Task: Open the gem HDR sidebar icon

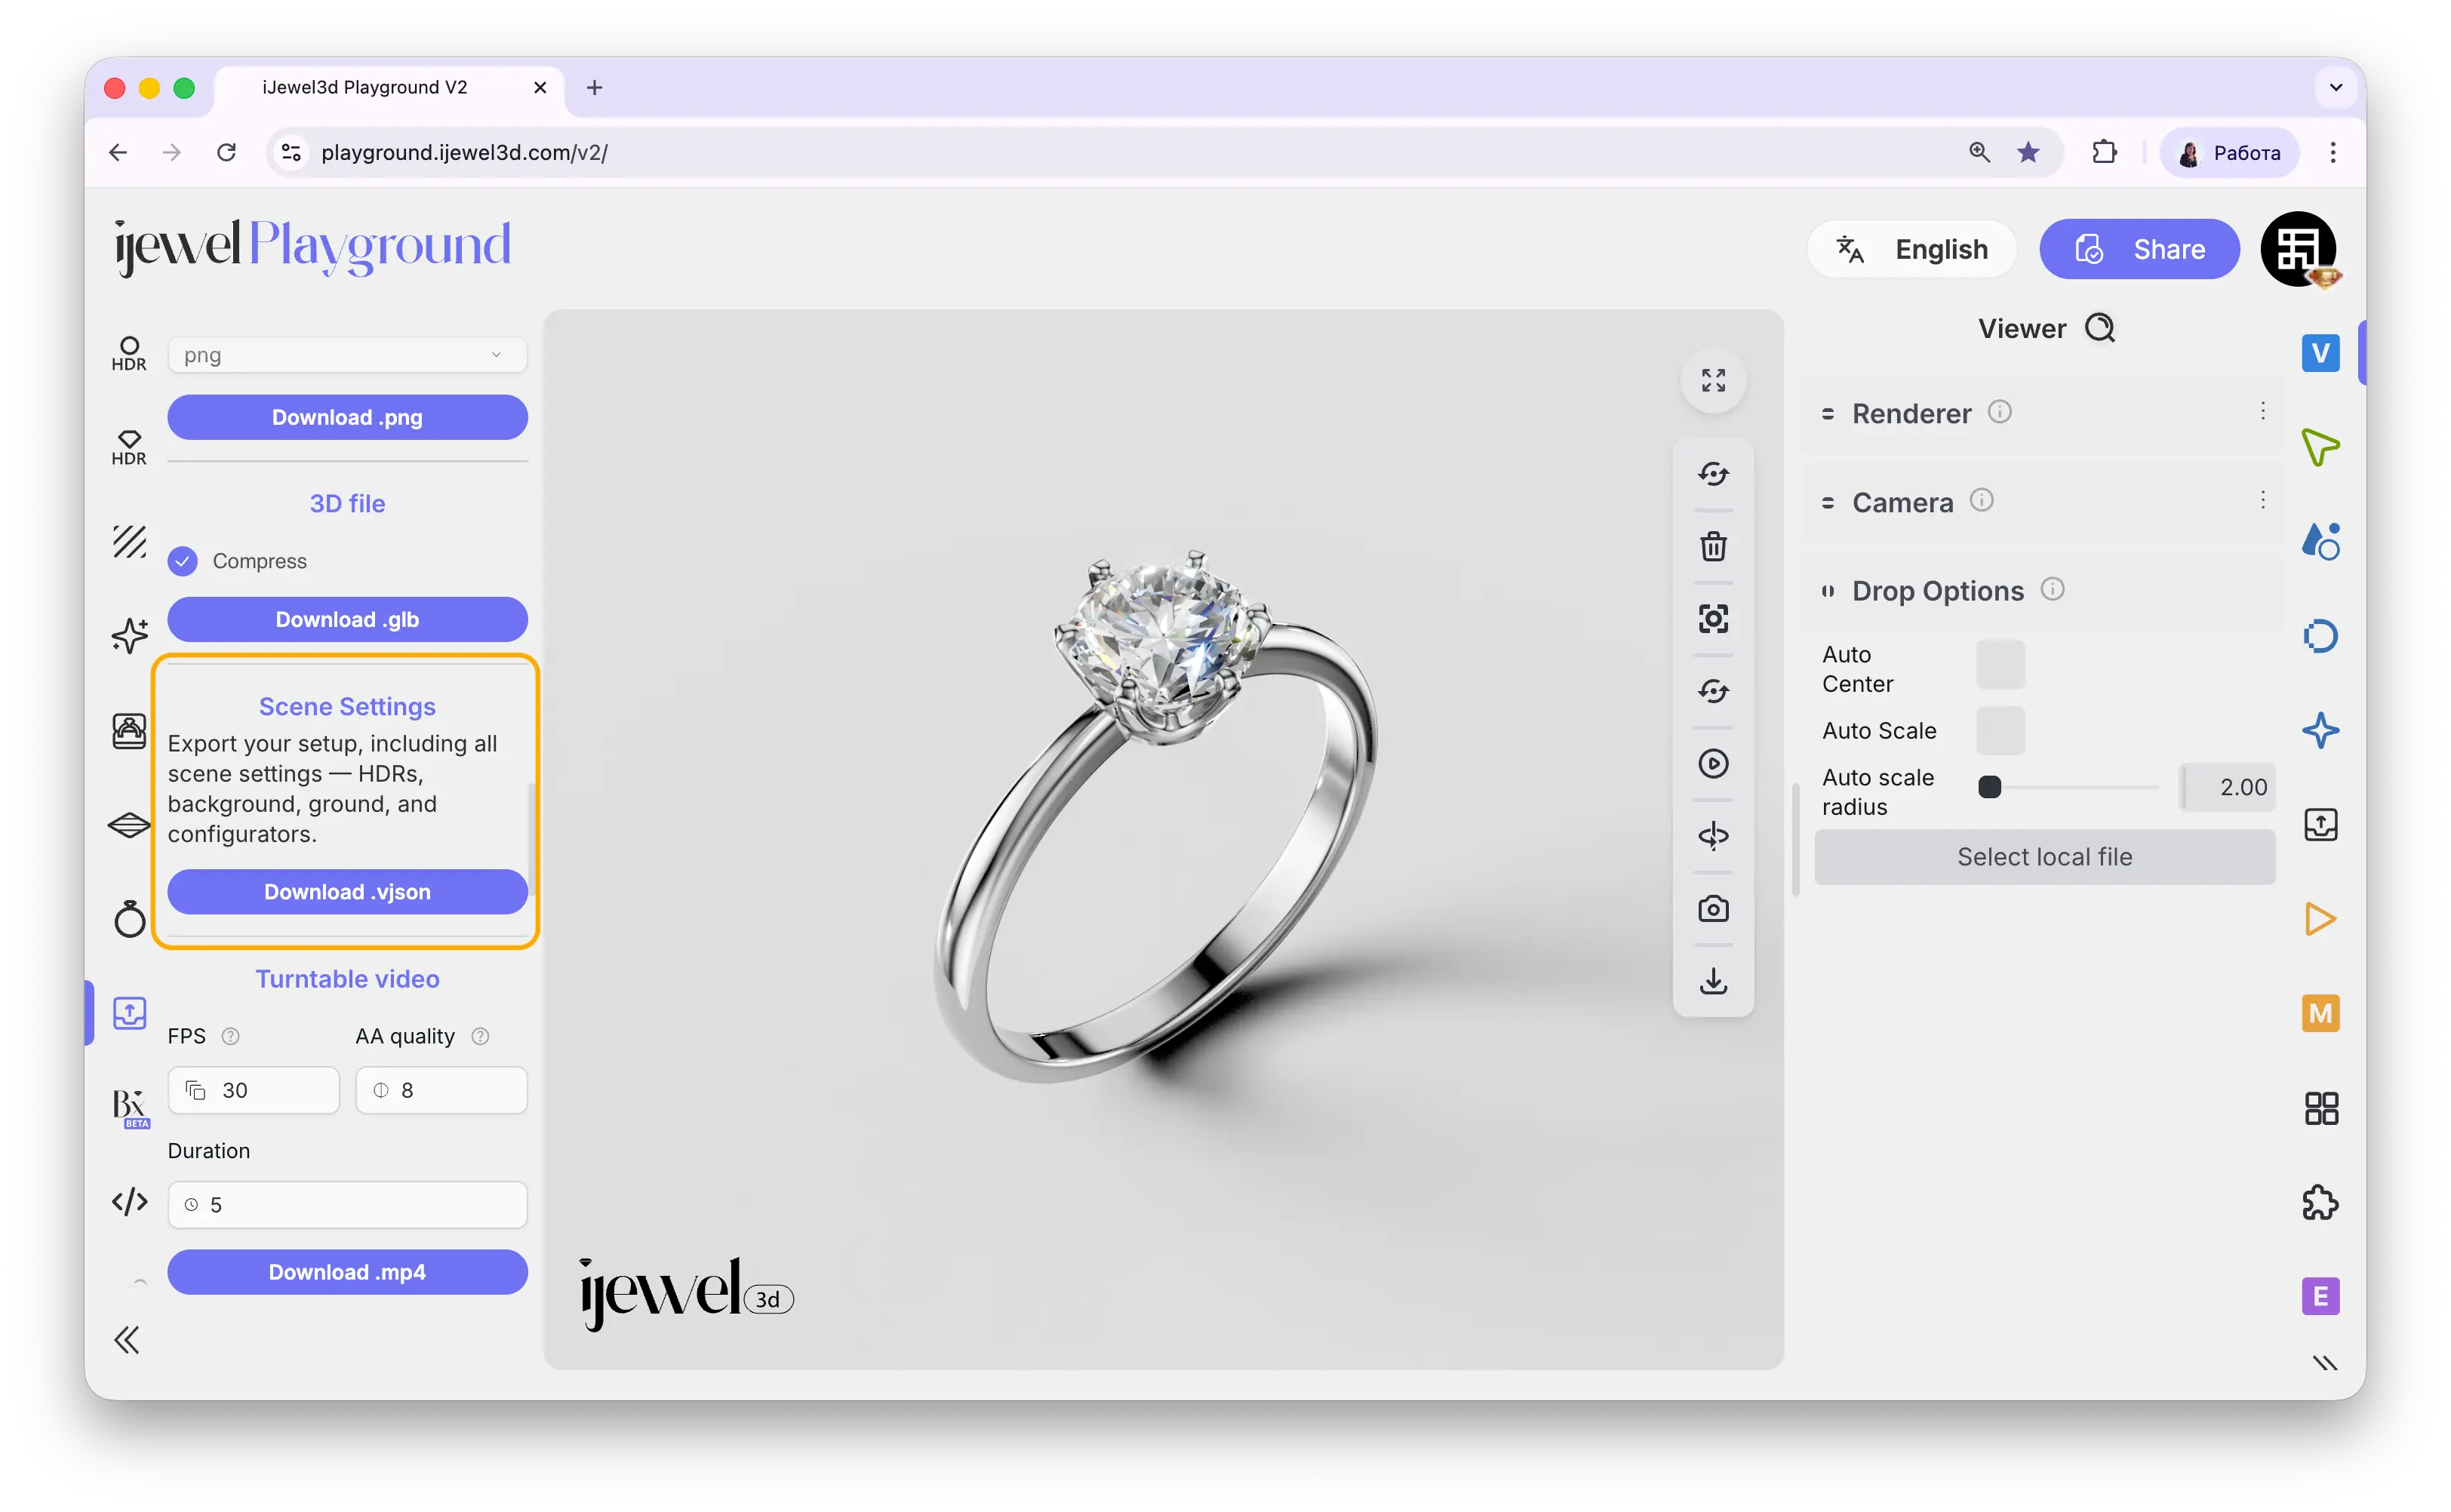Action: coord(129,448)
